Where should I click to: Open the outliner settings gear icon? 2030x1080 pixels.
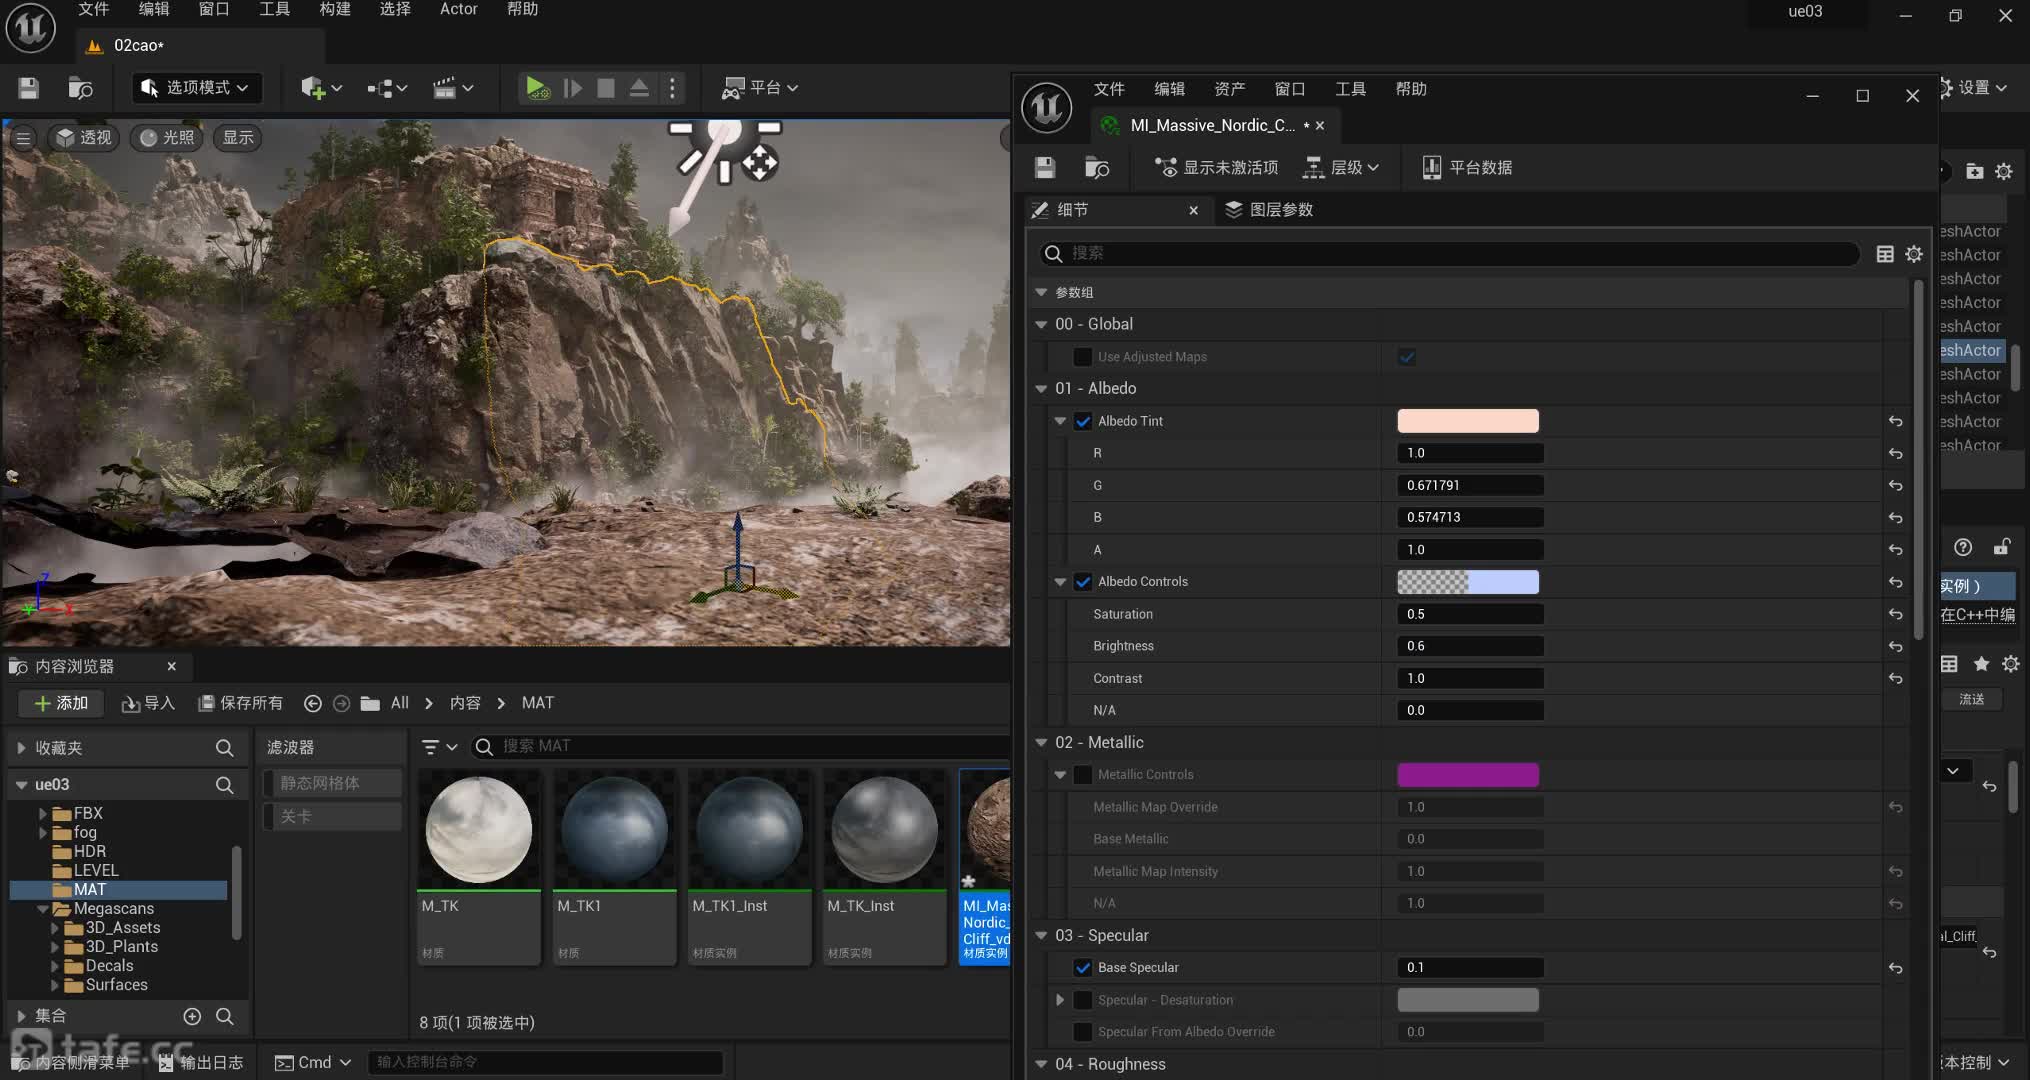pyautogui.click(x=2004, y=172)
